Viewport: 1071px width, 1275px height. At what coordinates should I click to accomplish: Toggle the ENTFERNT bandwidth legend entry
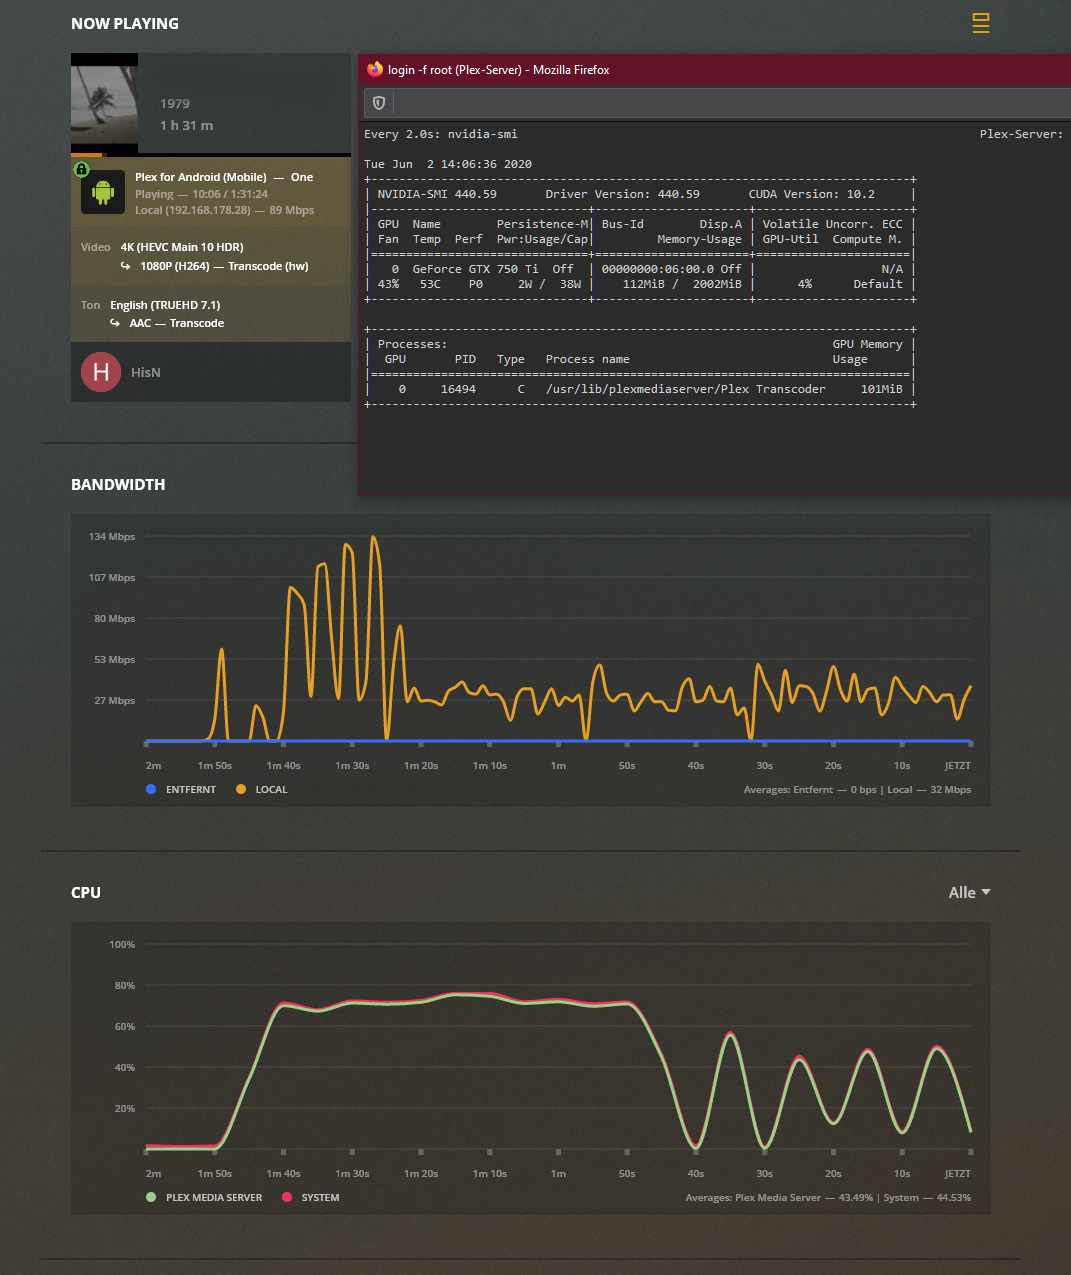pyautogui.click(x=181, y=790)
